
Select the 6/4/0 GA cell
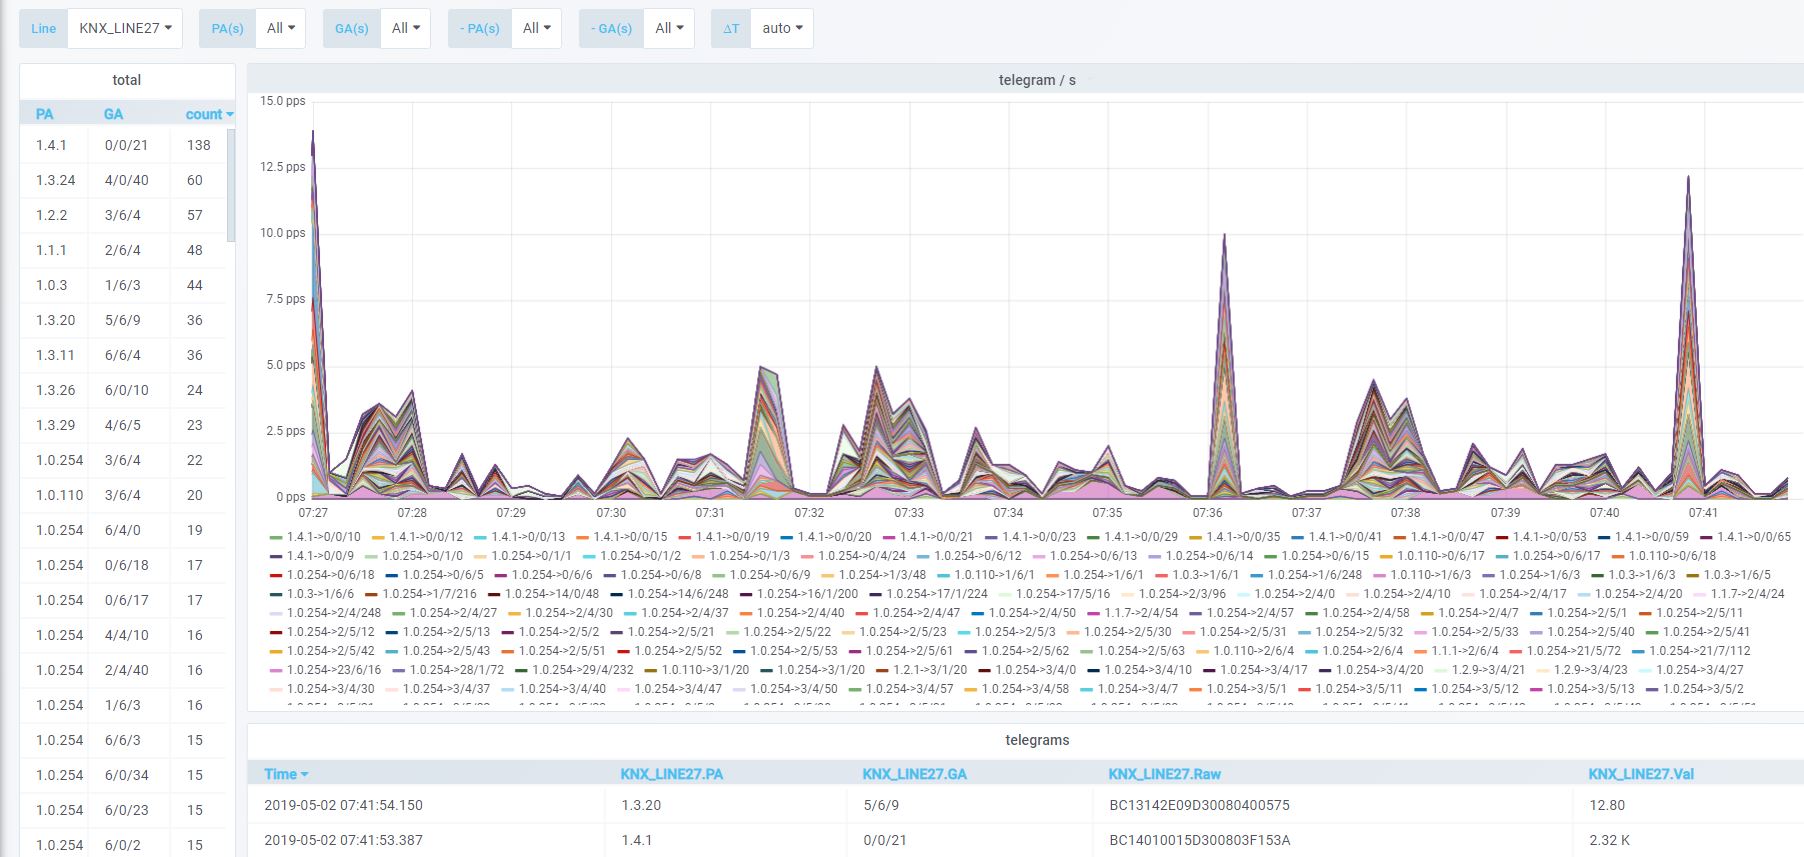pos(122,530)
